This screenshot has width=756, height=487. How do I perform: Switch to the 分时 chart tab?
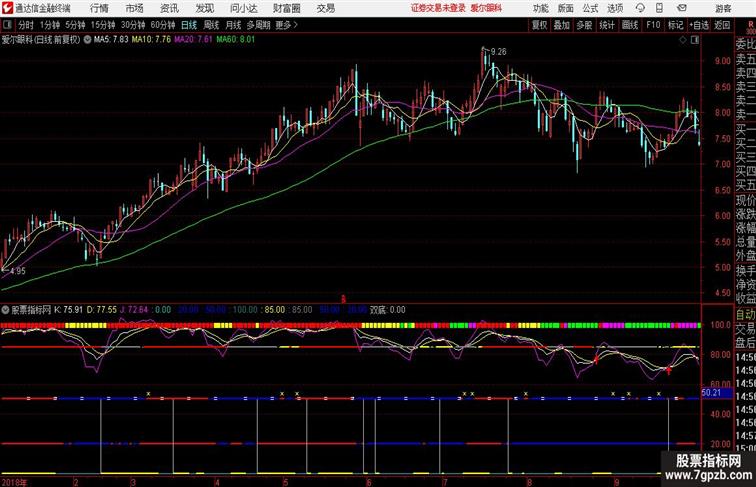click(26, 25)
